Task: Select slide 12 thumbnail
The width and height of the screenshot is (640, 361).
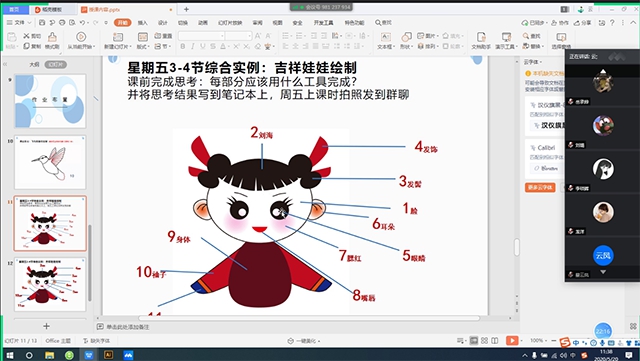Action: 50,284
